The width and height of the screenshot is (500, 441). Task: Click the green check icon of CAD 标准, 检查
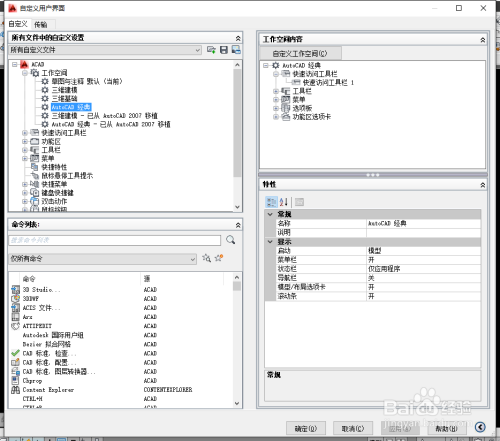coord(15,353)
